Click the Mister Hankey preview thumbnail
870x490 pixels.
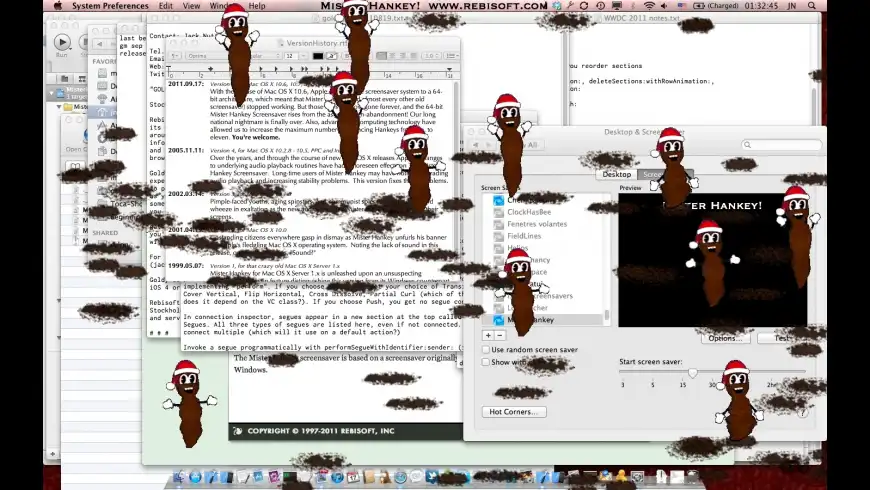tap(713, 260)
